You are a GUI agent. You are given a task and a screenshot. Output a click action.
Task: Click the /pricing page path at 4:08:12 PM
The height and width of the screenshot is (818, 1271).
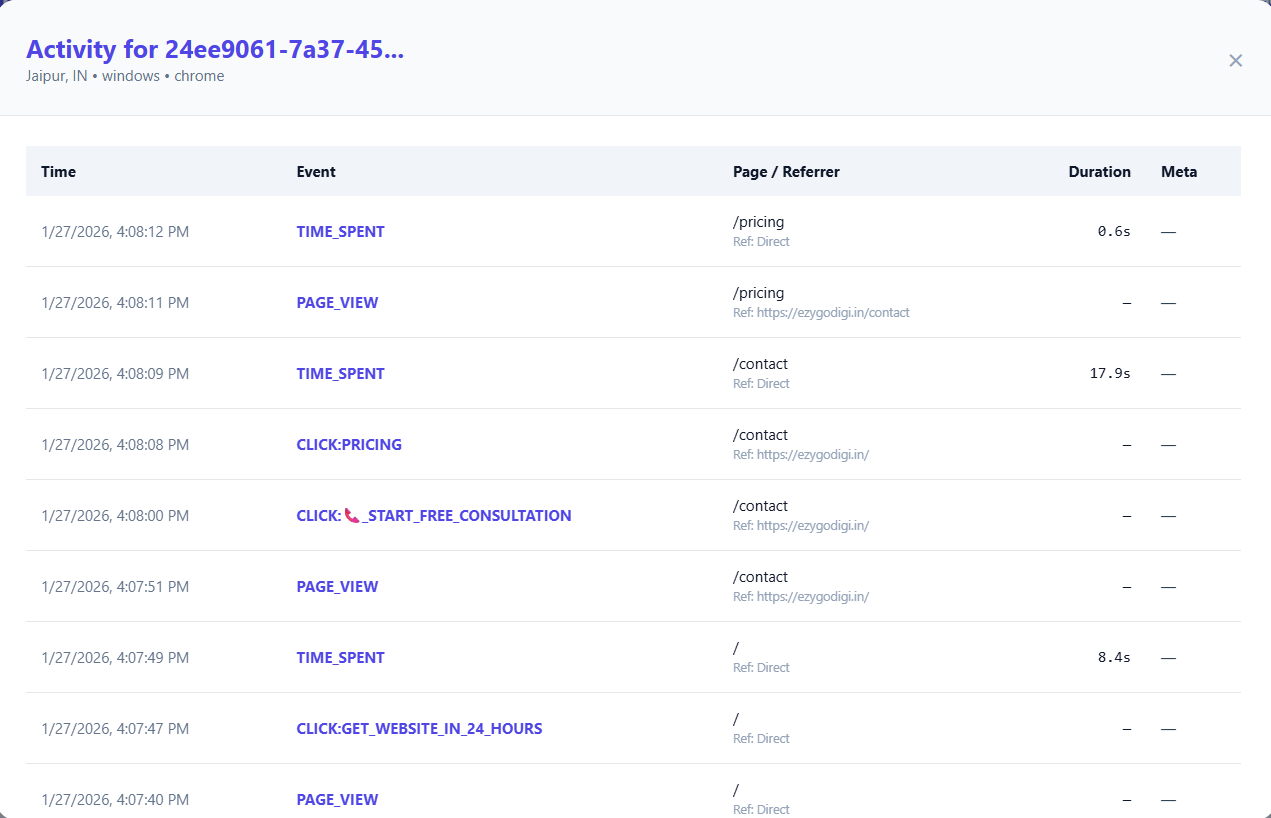(758, 221)
